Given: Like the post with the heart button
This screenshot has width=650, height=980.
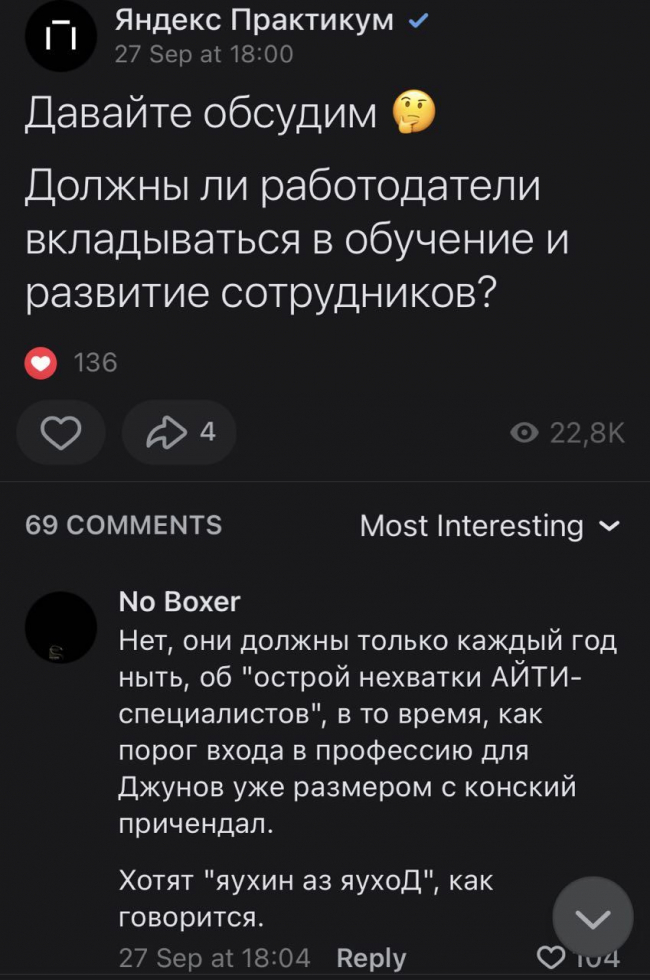Looking at the screenshot, I should click(x=61, y=432).
